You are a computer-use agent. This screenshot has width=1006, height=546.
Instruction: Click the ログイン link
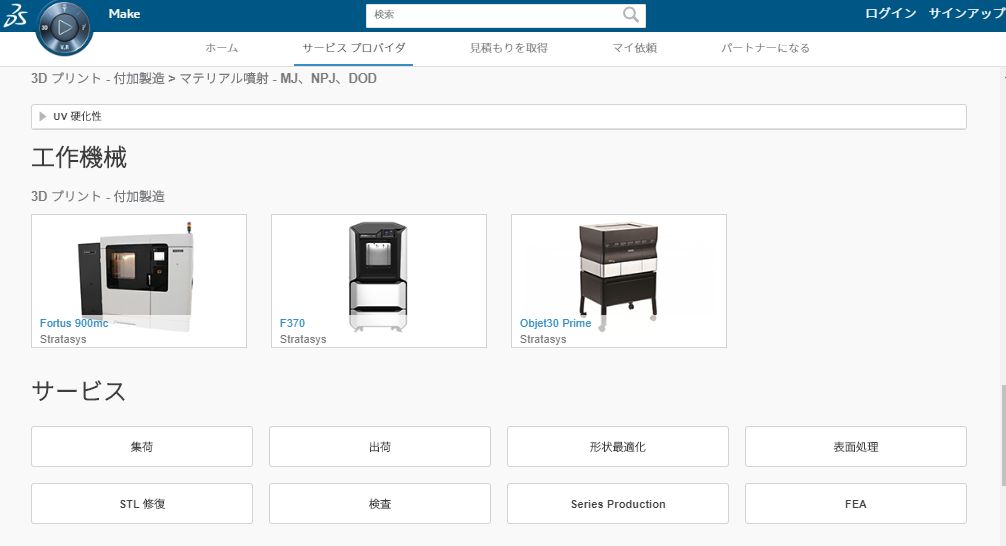pyautogui.click(x=891, y=13)
